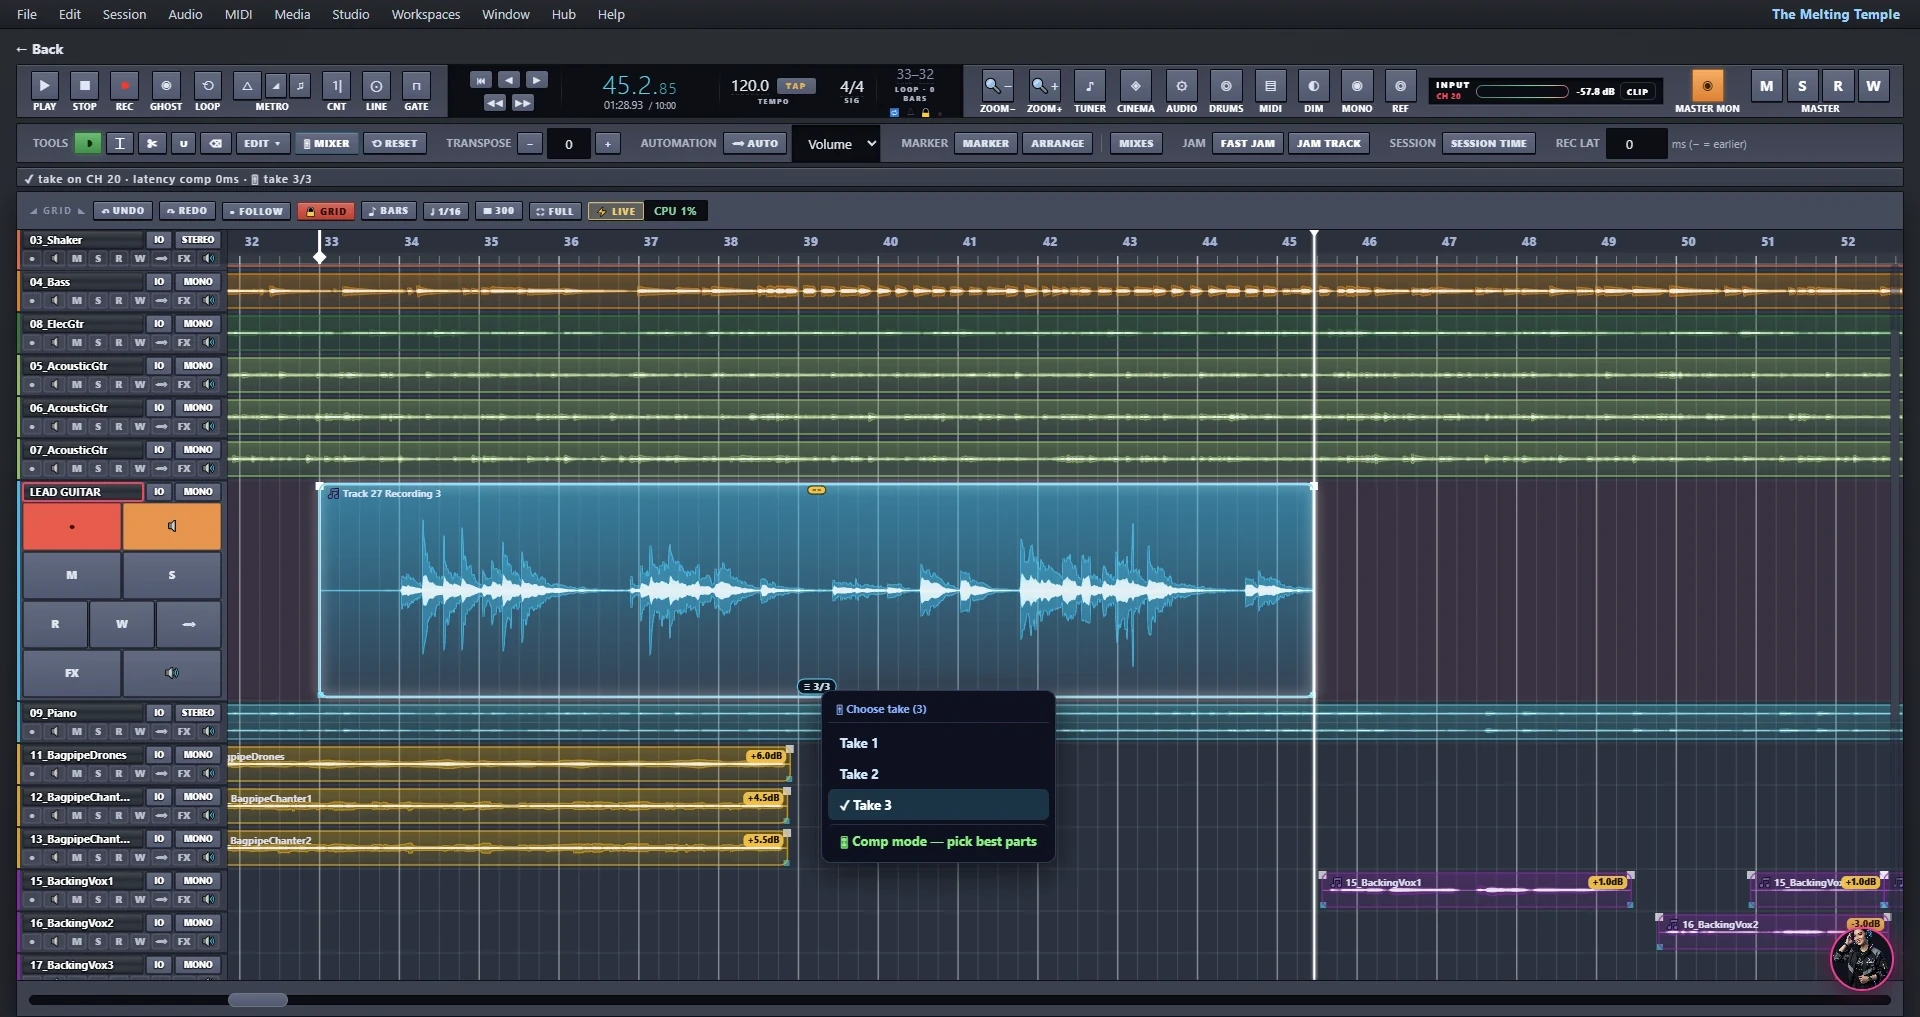
Task: Open the Session menu
Action: tap(124, 14)
